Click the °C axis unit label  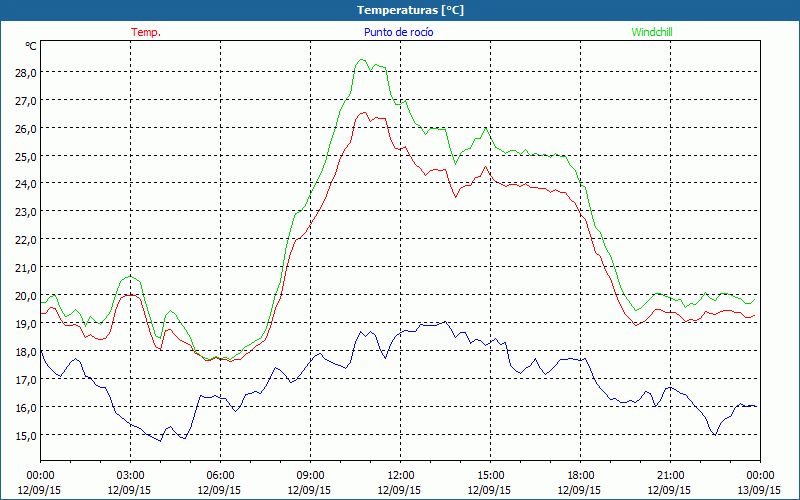coord(31,46)
